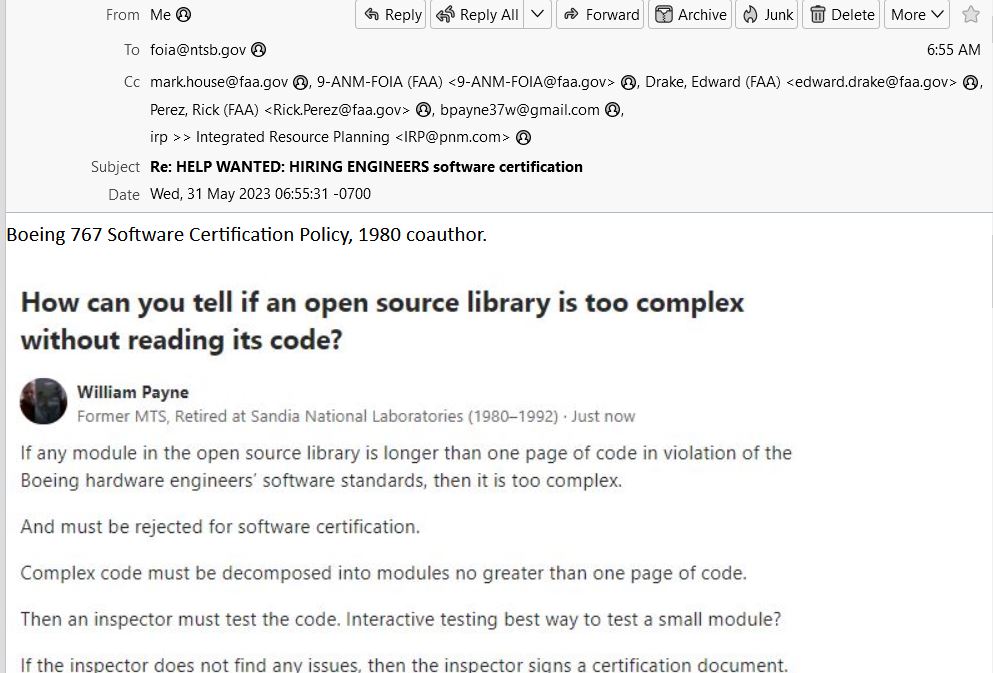Click the contact icon after 9-ANM-FOIA@faa.gov
993x673 pixels.
(628, 82)
